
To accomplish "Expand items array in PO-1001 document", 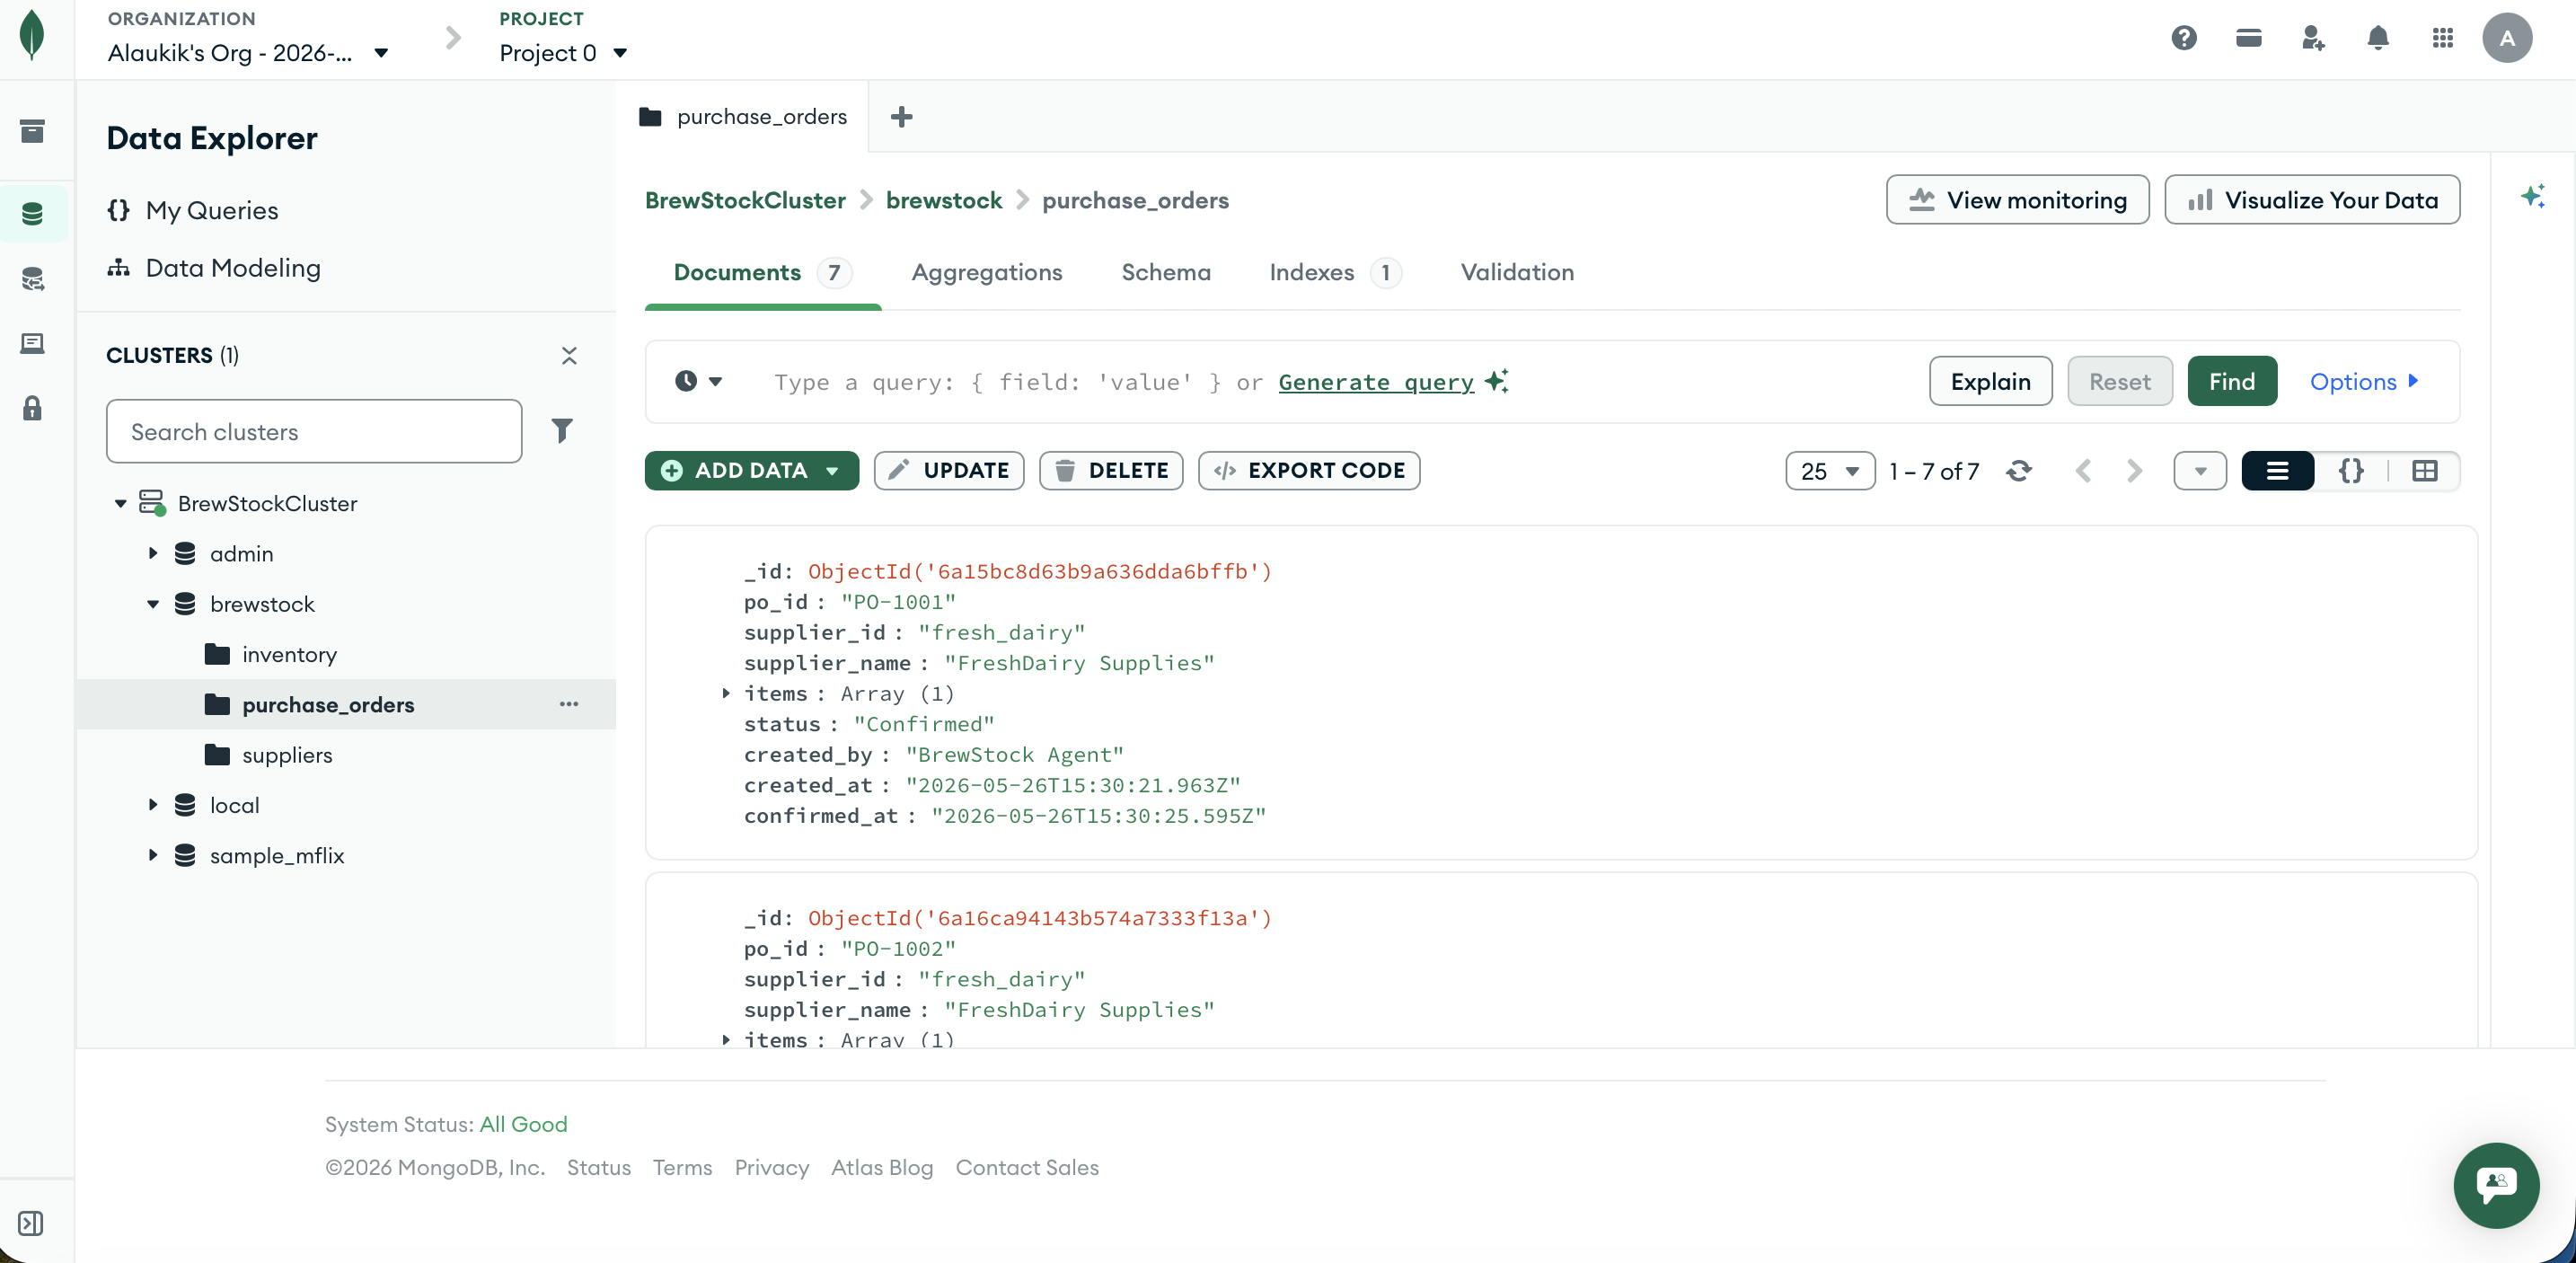I will click(726, 693).
